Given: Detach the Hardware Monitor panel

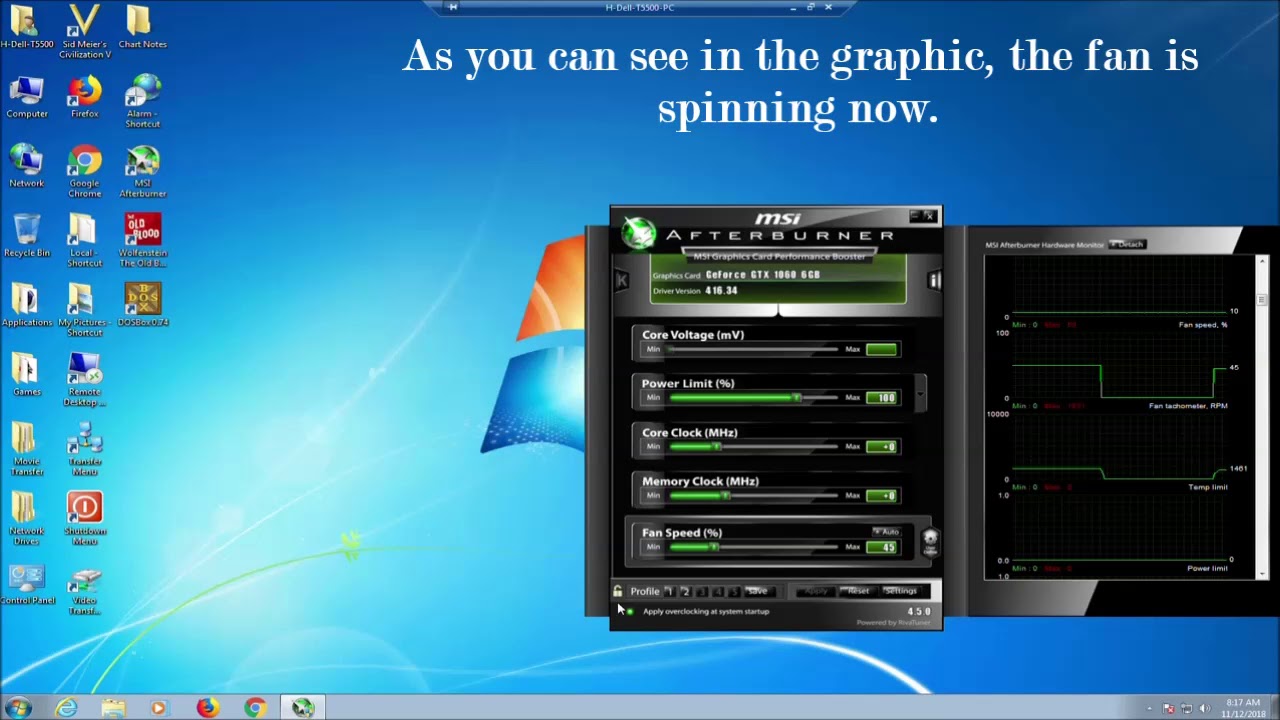Looking at the screenshot, I should point(1128,244).
